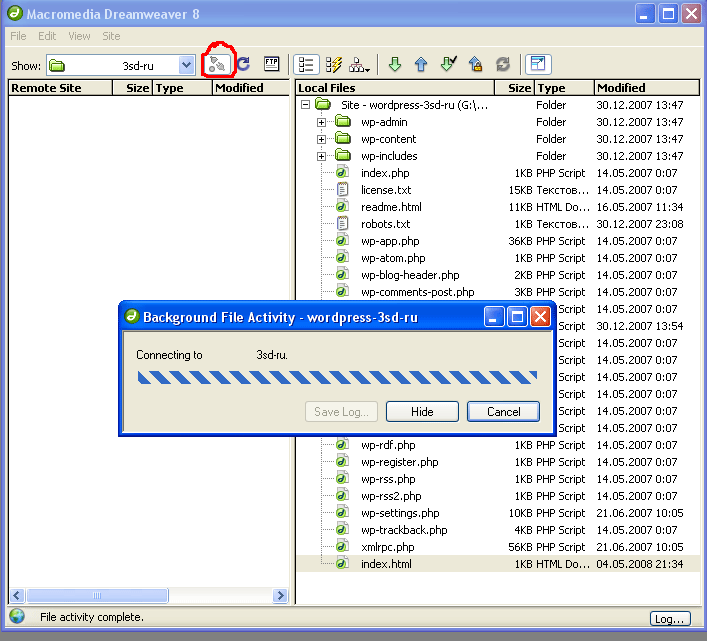Click the folder icon in the Show box
The height and width of the screenshot is (641, 707).
[x=57, y=66]
